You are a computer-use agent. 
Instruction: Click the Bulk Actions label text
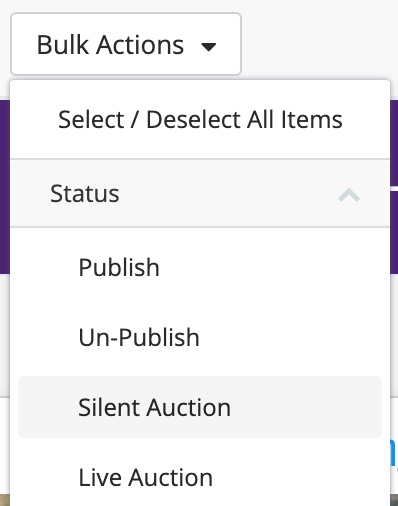(110, 45)
